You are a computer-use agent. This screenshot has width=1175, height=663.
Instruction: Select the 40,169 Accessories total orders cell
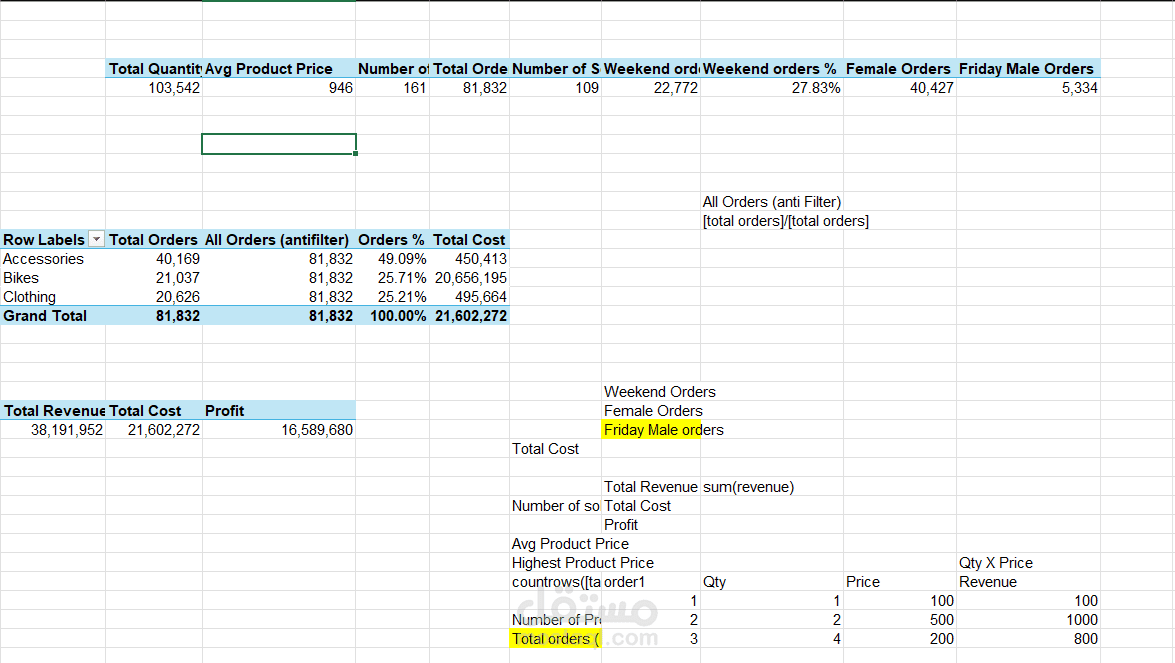coord(154,258)
